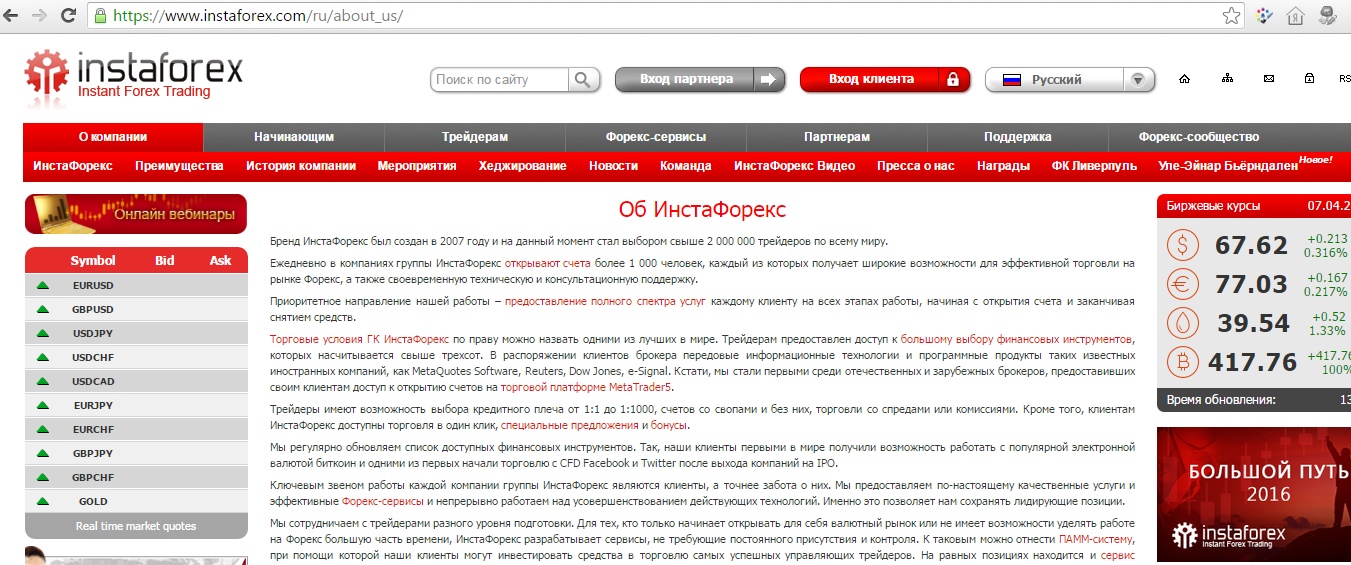Open the Партнерам tab

pos(837,137)
